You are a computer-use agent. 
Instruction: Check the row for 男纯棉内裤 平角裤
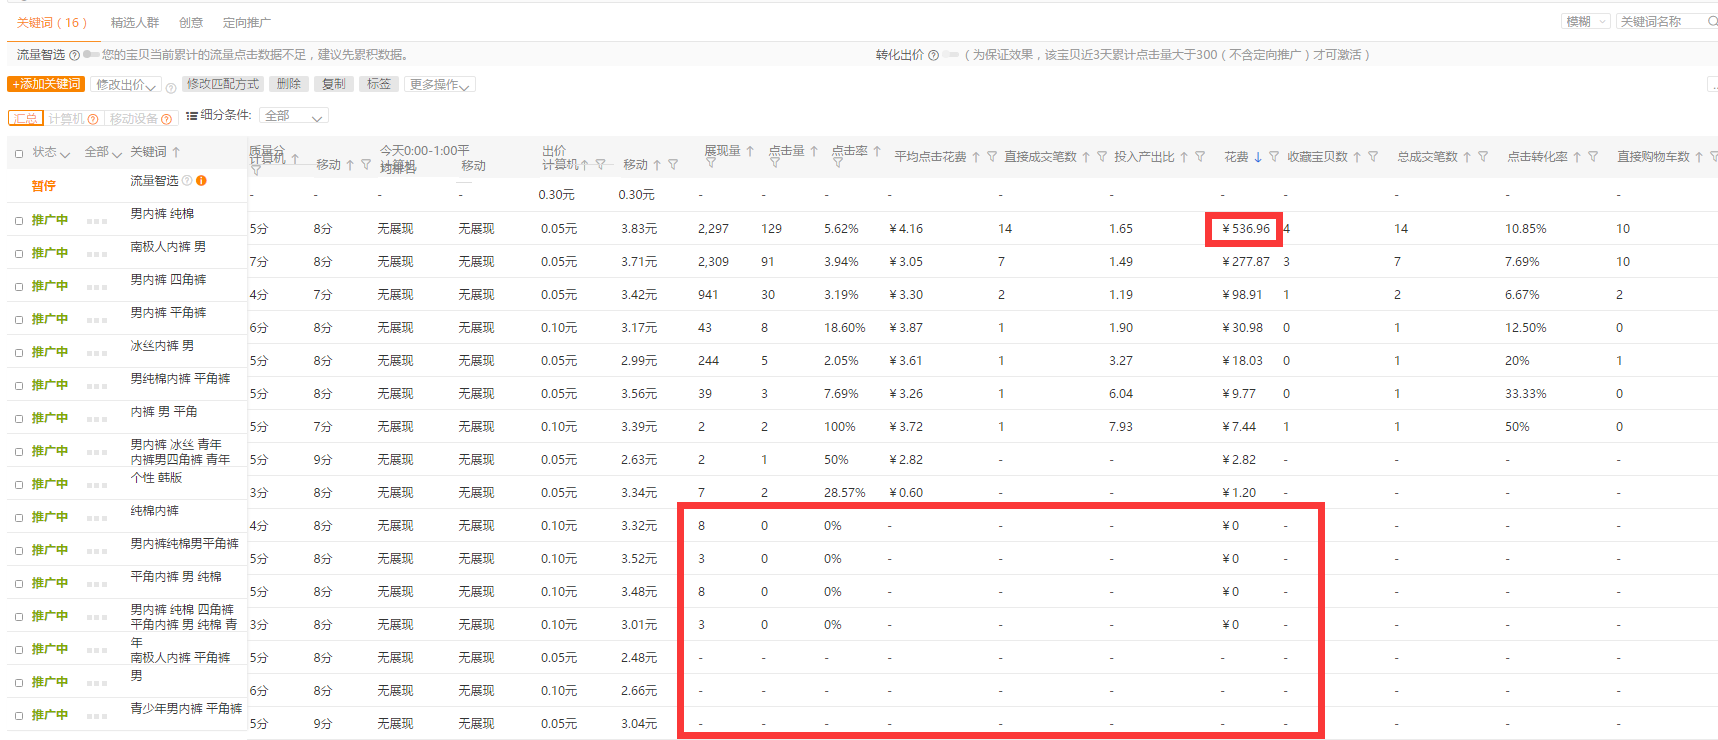point(19,386)
